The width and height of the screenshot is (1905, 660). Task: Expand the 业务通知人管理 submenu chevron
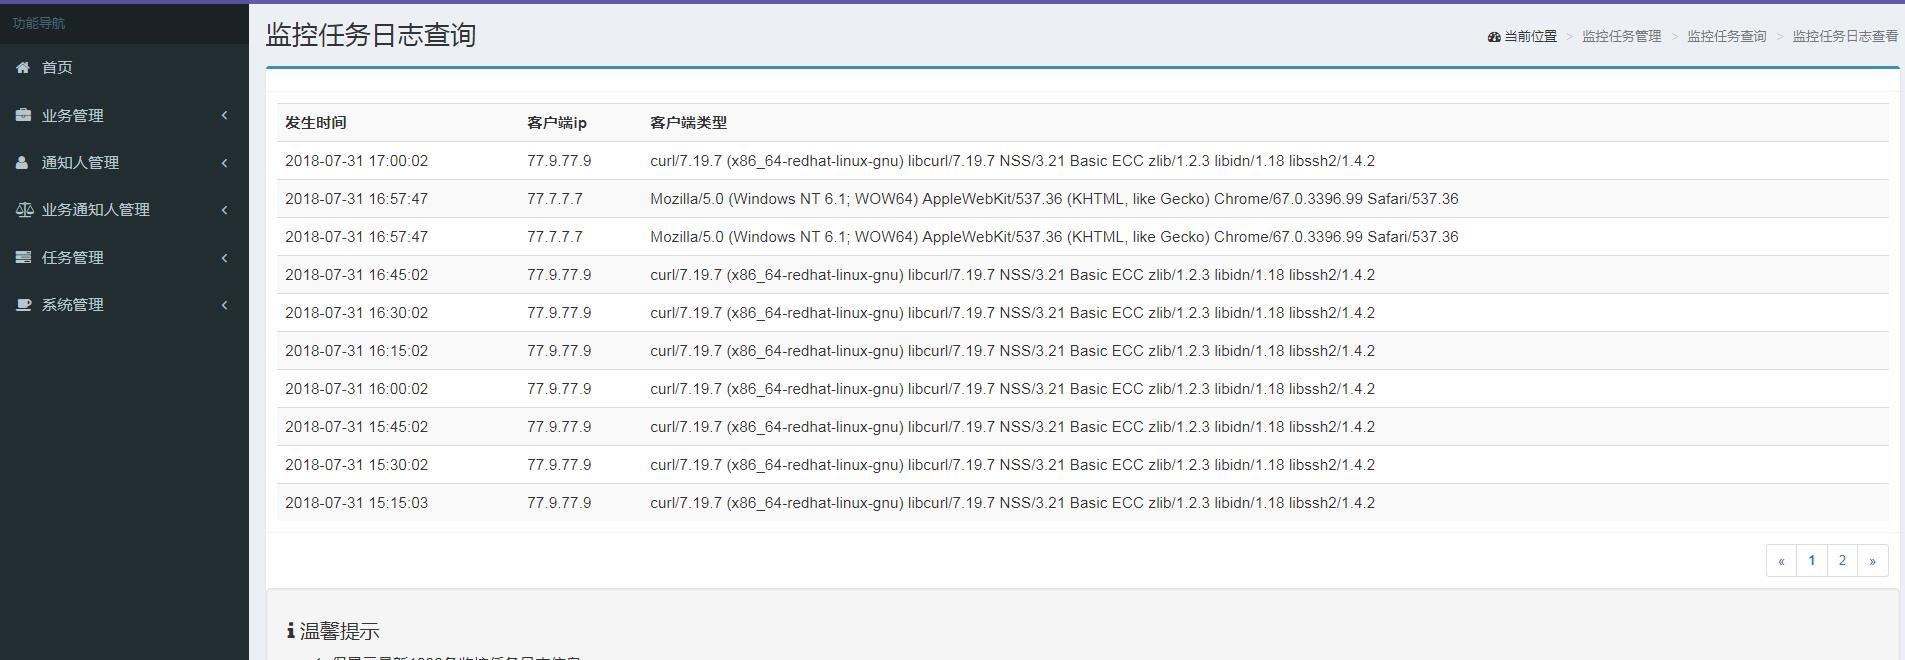[224, 209]
